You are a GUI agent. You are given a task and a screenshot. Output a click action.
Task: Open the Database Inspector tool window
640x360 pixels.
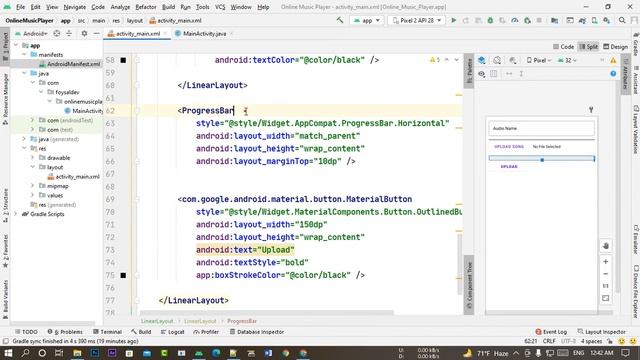coord(256,332)
